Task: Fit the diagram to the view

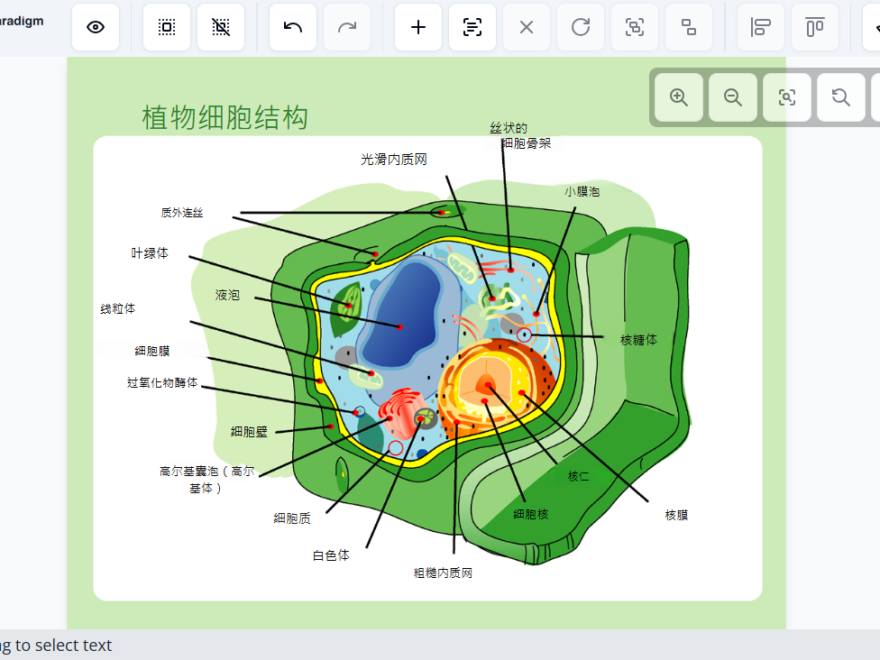Action: coord(787,97)
